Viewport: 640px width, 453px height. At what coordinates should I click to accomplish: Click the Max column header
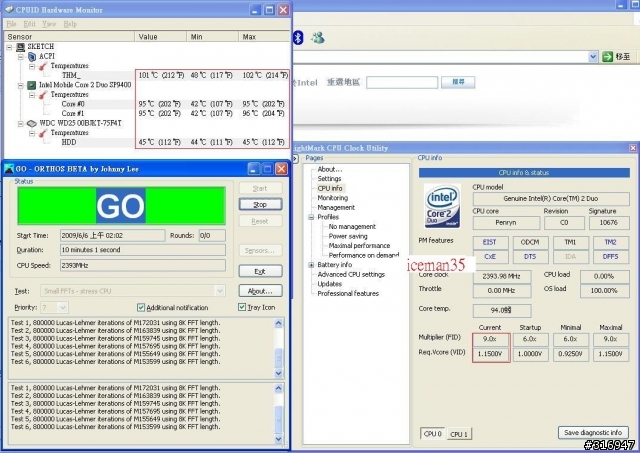(x=264, y=37)
